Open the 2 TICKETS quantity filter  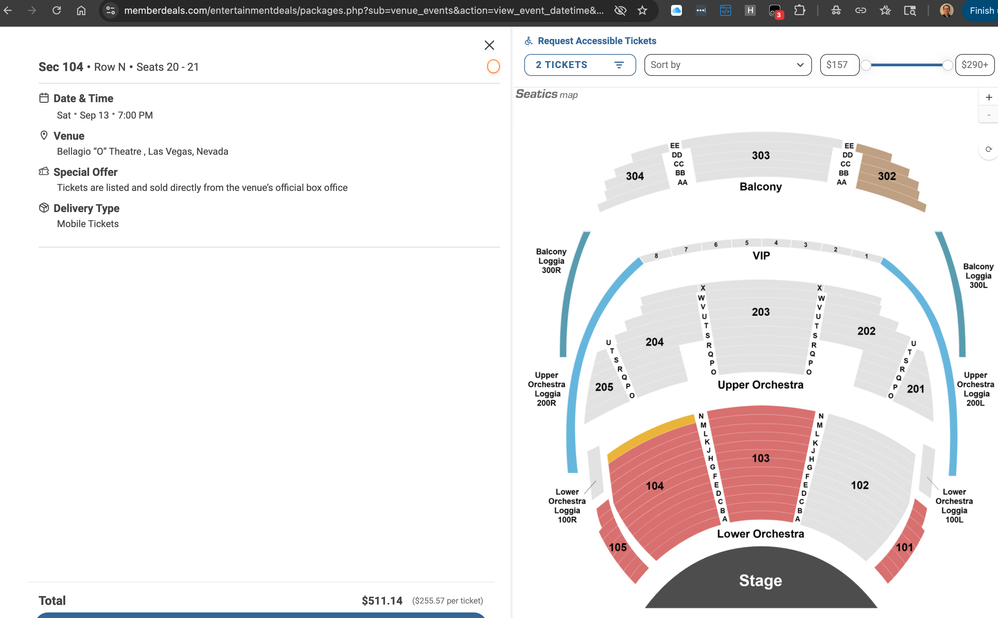point(580,65)
